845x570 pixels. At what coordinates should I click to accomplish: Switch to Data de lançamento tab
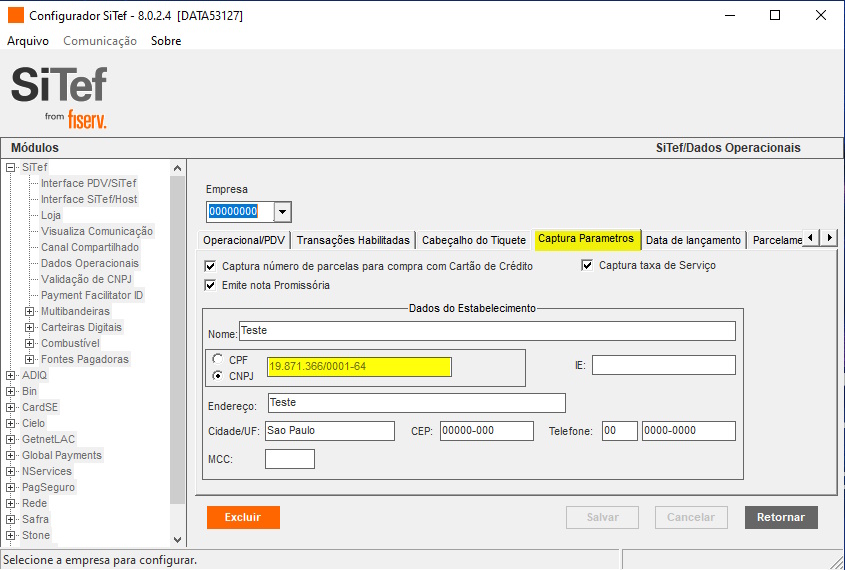[693, 240]
